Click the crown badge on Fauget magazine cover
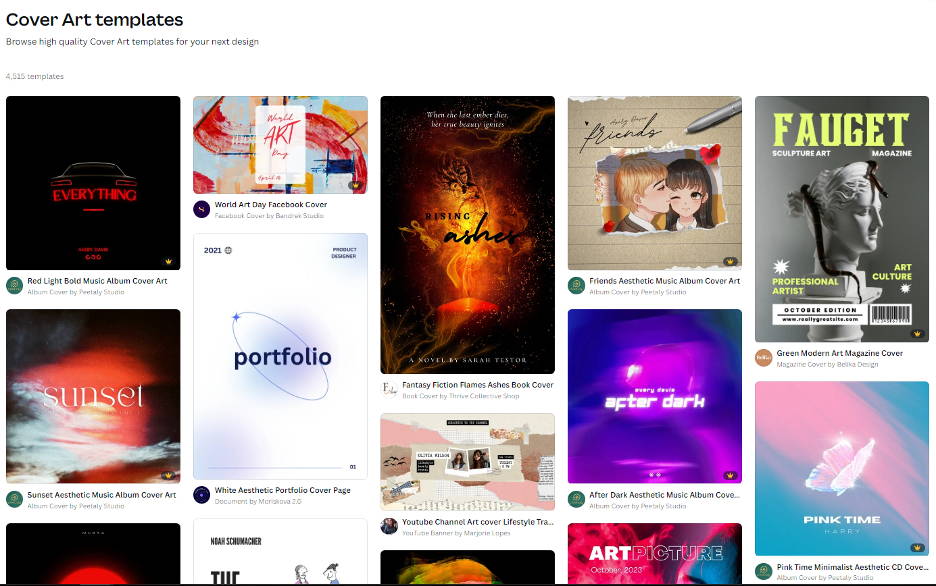Image resolution: width=936 pixels, height=586 pixels. click(917, 334)
